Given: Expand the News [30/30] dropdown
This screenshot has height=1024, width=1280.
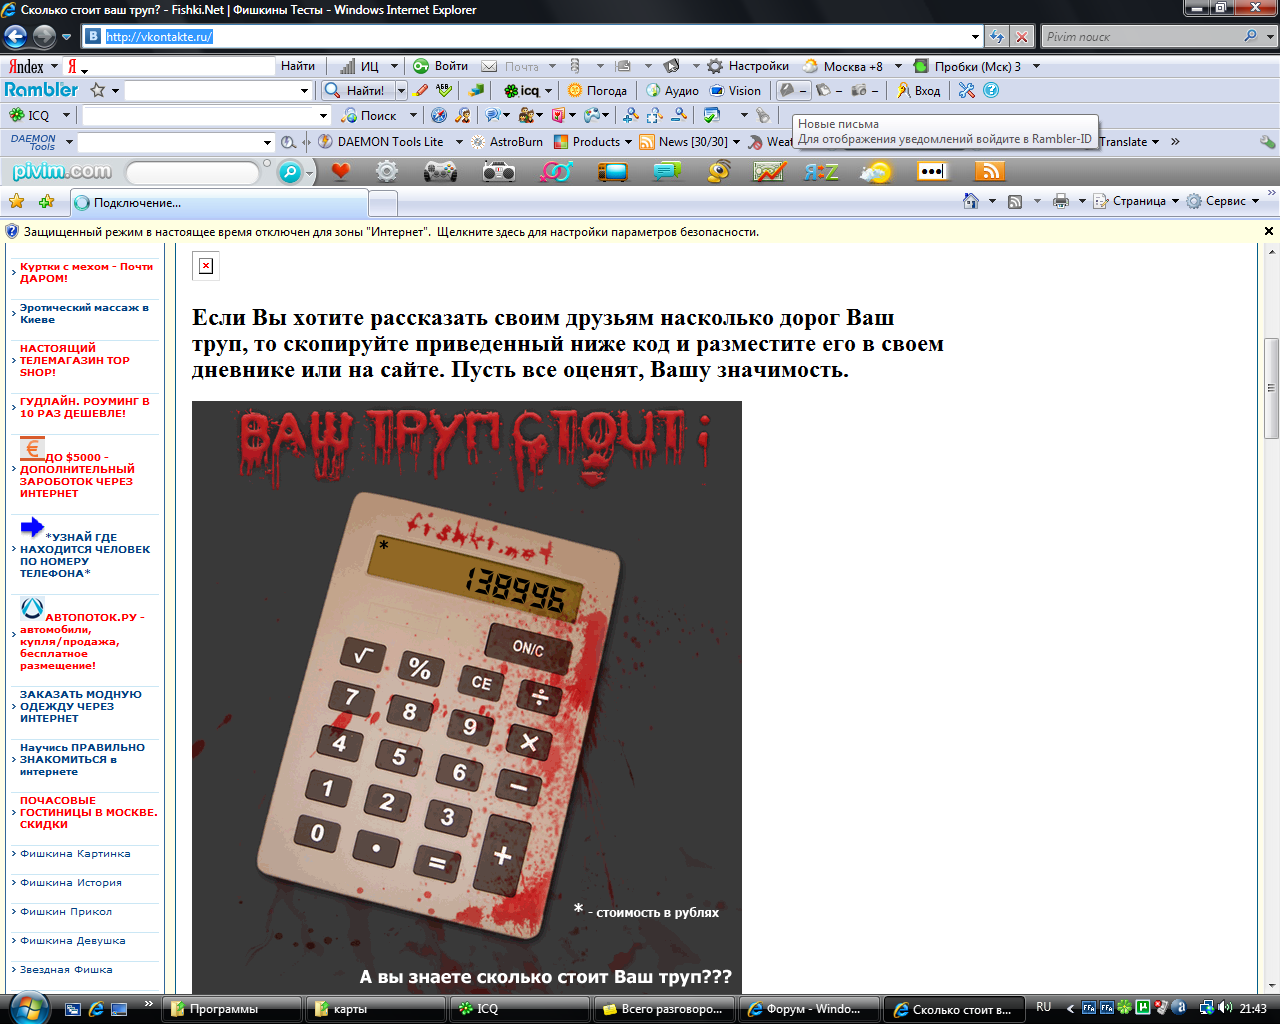Looking at the screenshot, I should tap(736, 142).
